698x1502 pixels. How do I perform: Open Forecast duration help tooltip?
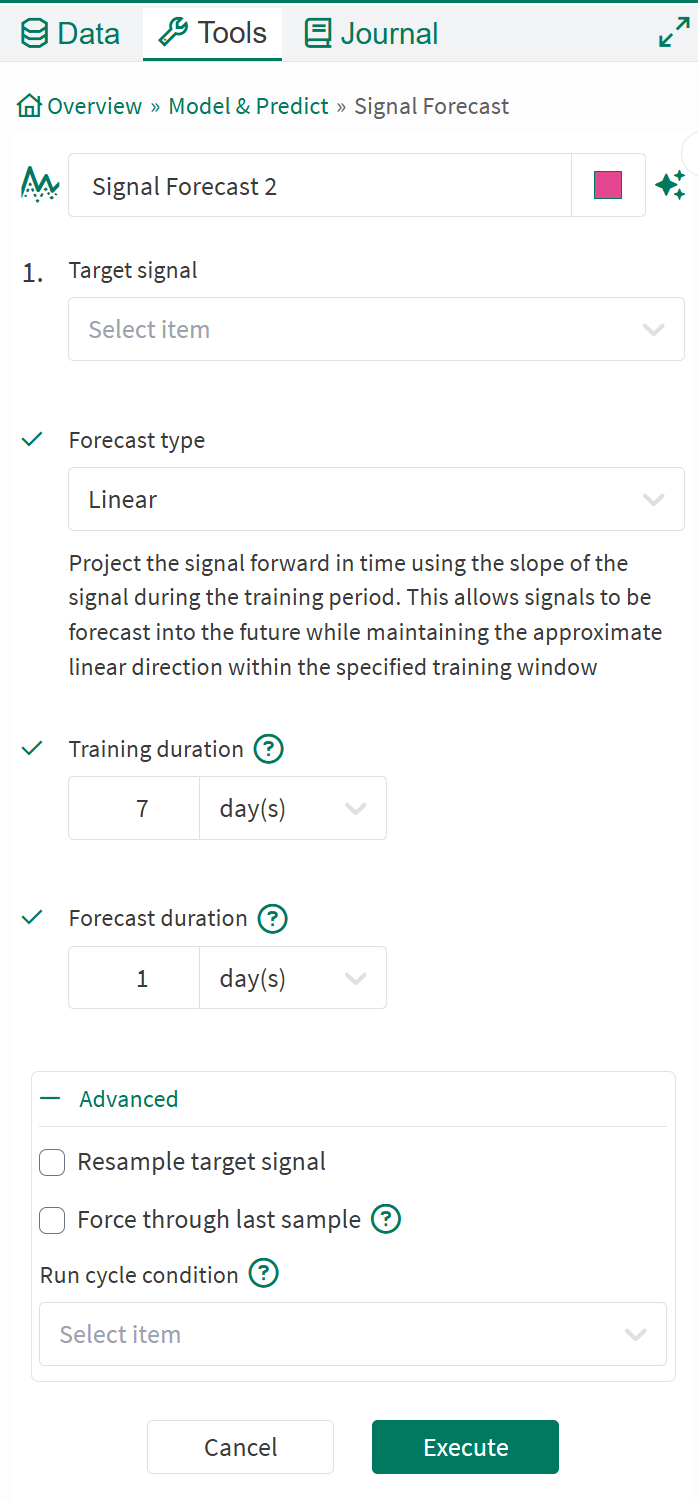[273, 918]
